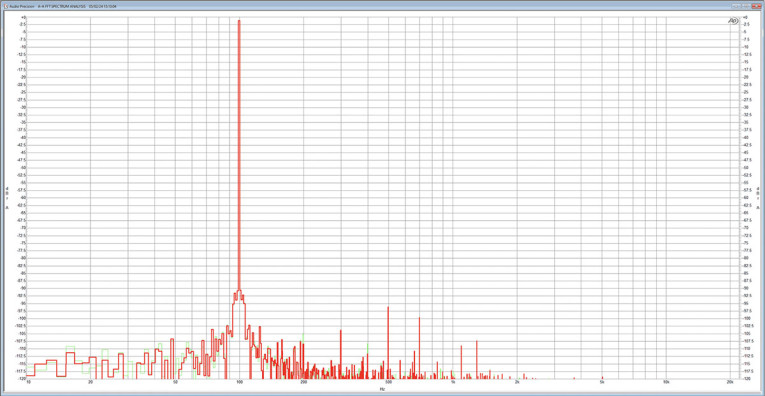Viewport: 765px width, 396px height.
Task: Click the dBr A unit label on right axis
Action: [758, 198]
